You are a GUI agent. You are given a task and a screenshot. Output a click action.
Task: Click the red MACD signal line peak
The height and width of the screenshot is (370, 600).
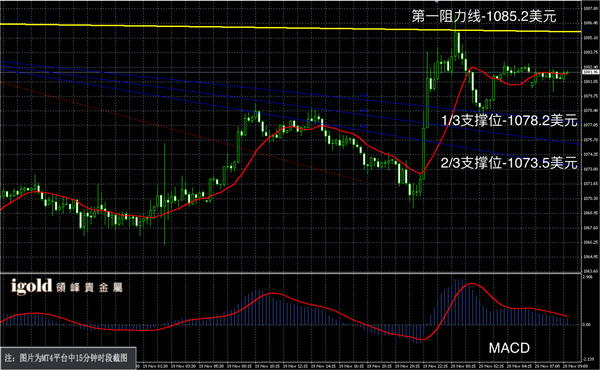pyautogui.click(x=472, y=284)
